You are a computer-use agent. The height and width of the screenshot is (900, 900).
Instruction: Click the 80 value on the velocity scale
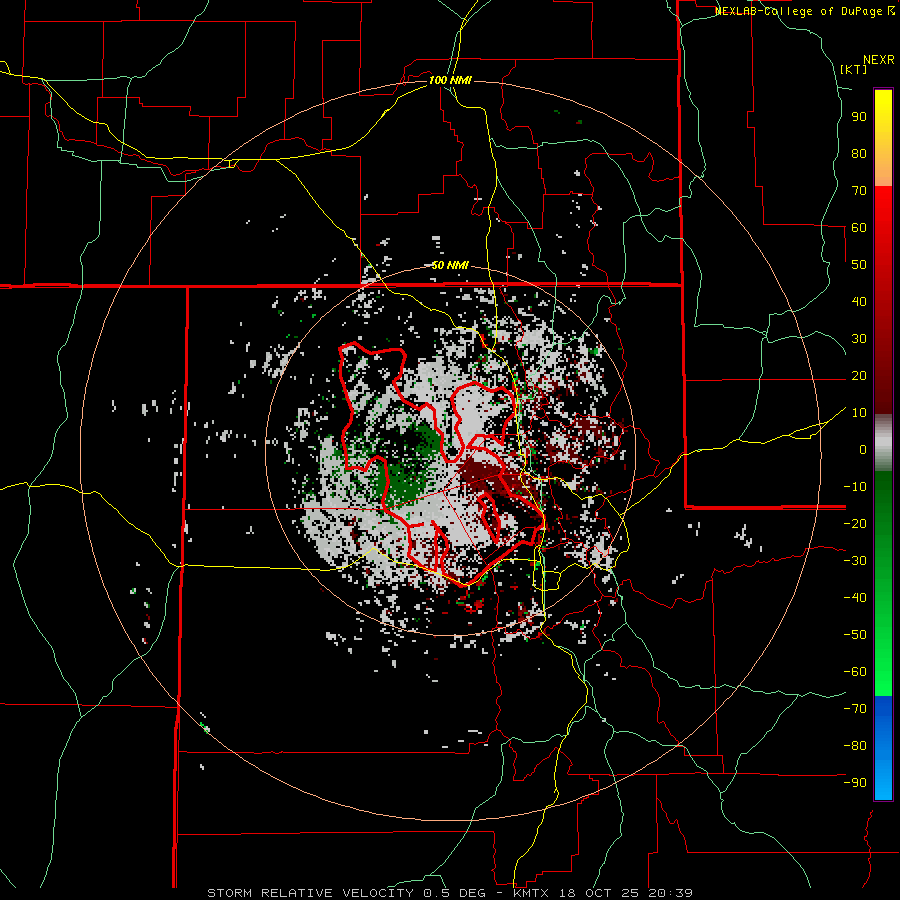[x=859, y=153]
